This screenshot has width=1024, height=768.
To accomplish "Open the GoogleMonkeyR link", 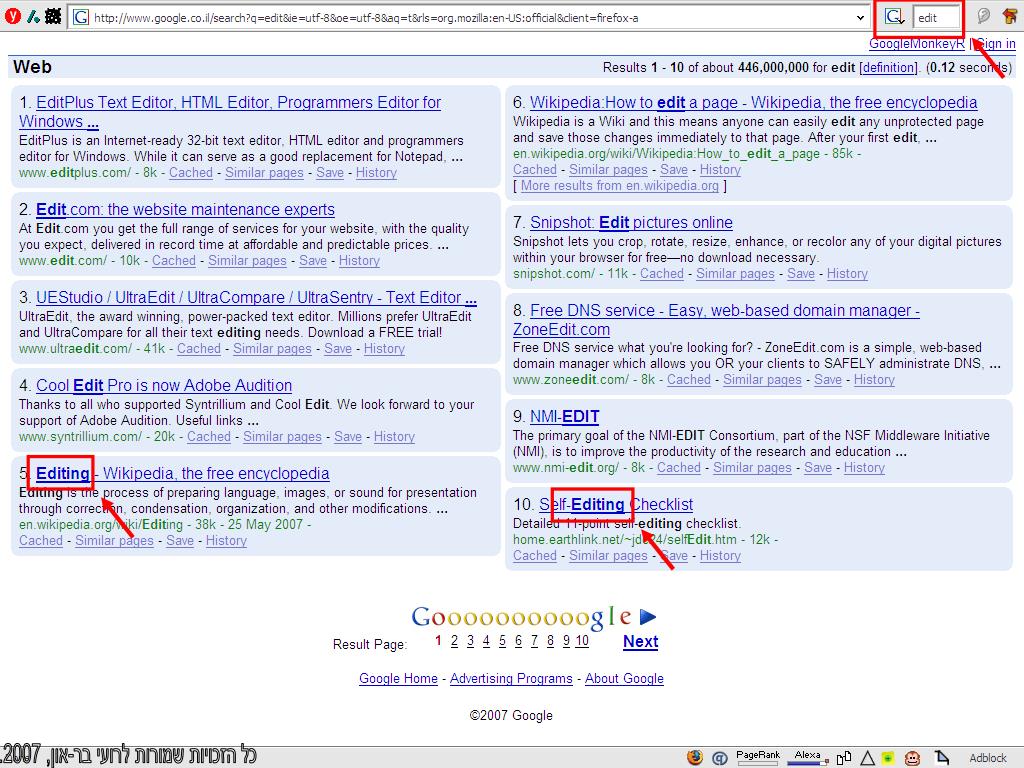I will tap(916, 44).
